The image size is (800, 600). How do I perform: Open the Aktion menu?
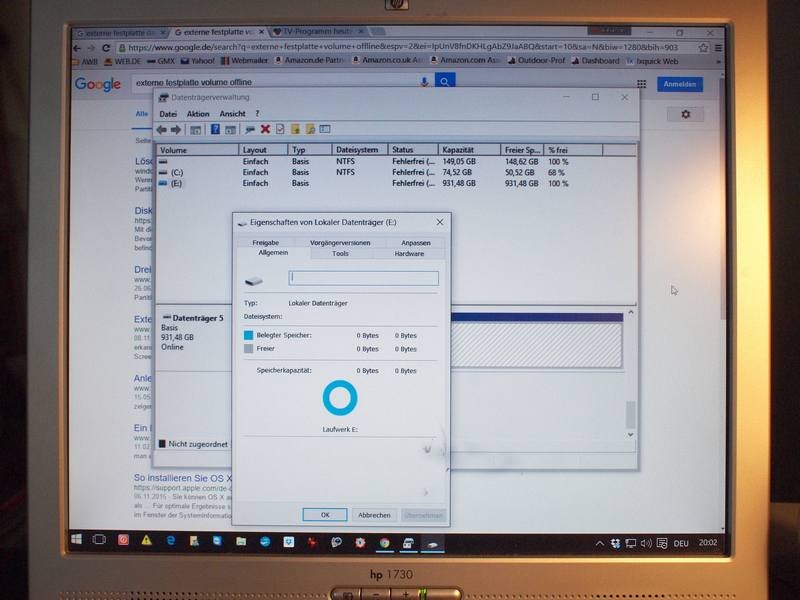(198, 114)
